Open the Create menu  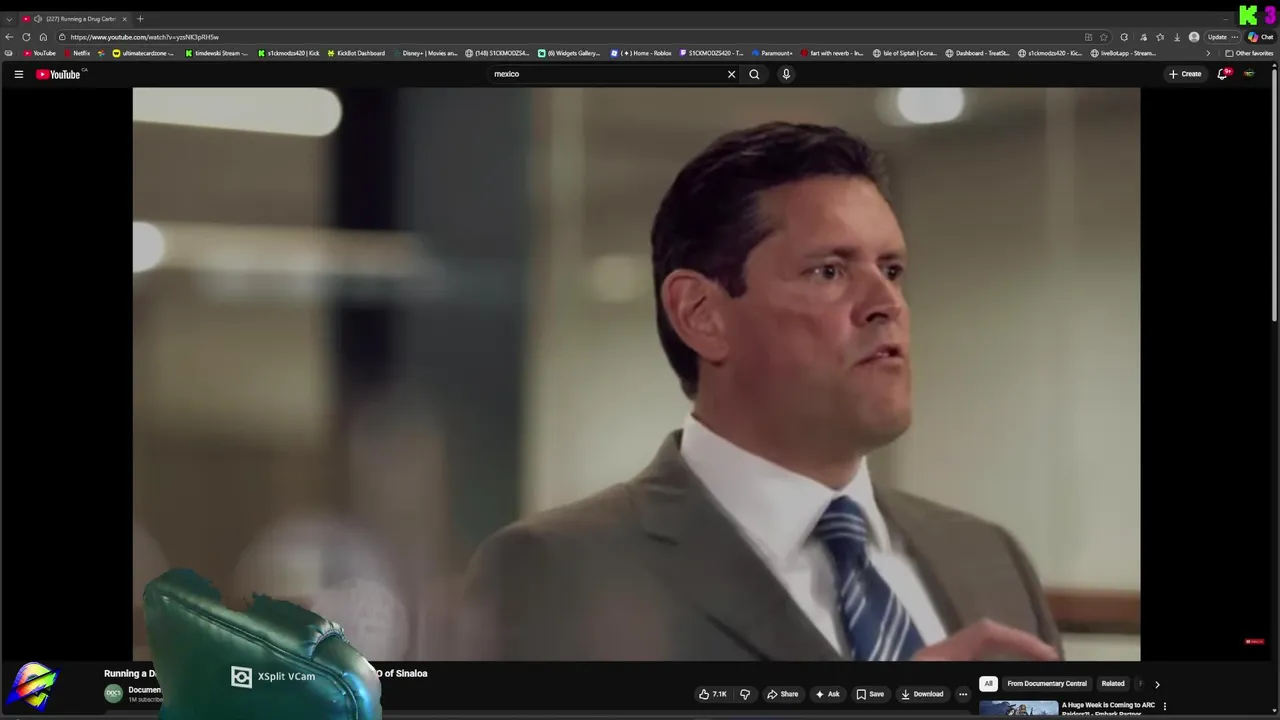1185,74
